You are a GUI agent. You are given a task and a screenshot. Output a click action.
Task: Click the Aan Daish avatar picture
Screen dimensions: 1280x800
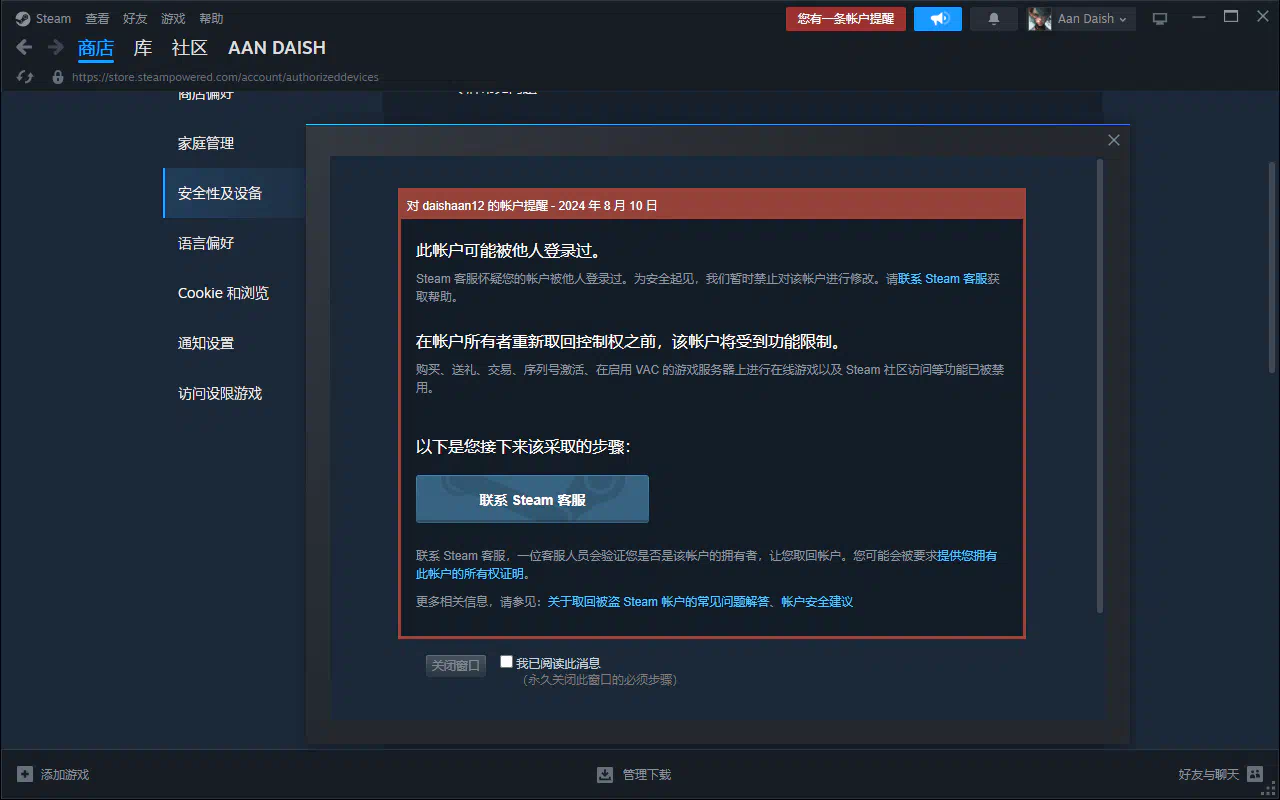[x=1040, y=19]
